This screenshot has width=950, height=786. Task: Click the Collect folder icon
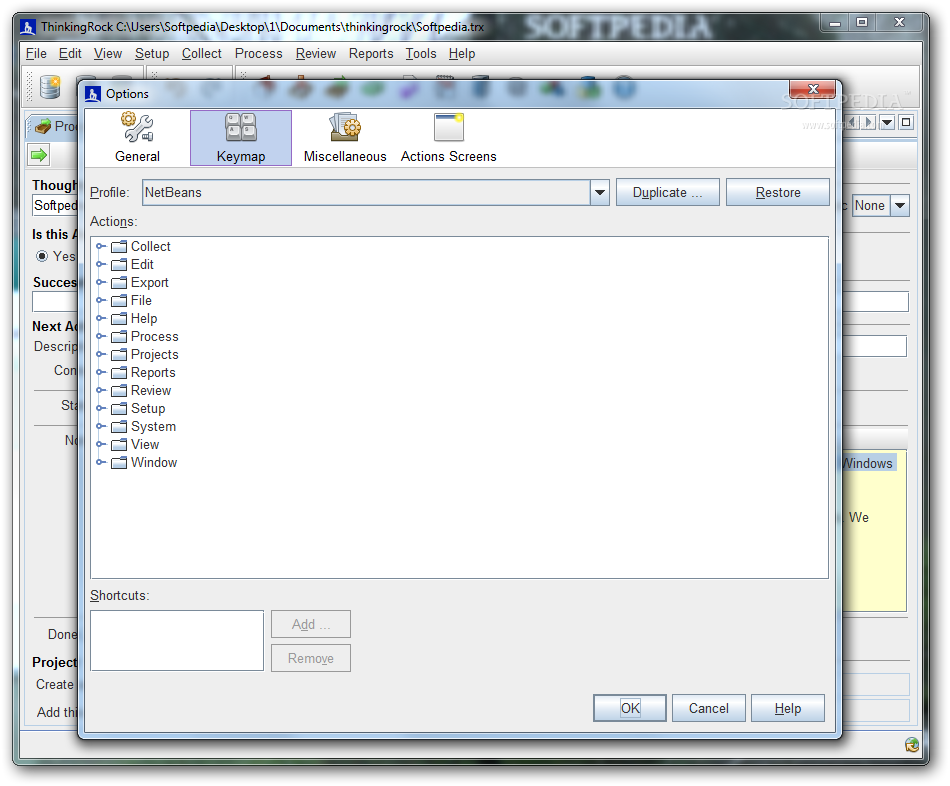(119, 247)
